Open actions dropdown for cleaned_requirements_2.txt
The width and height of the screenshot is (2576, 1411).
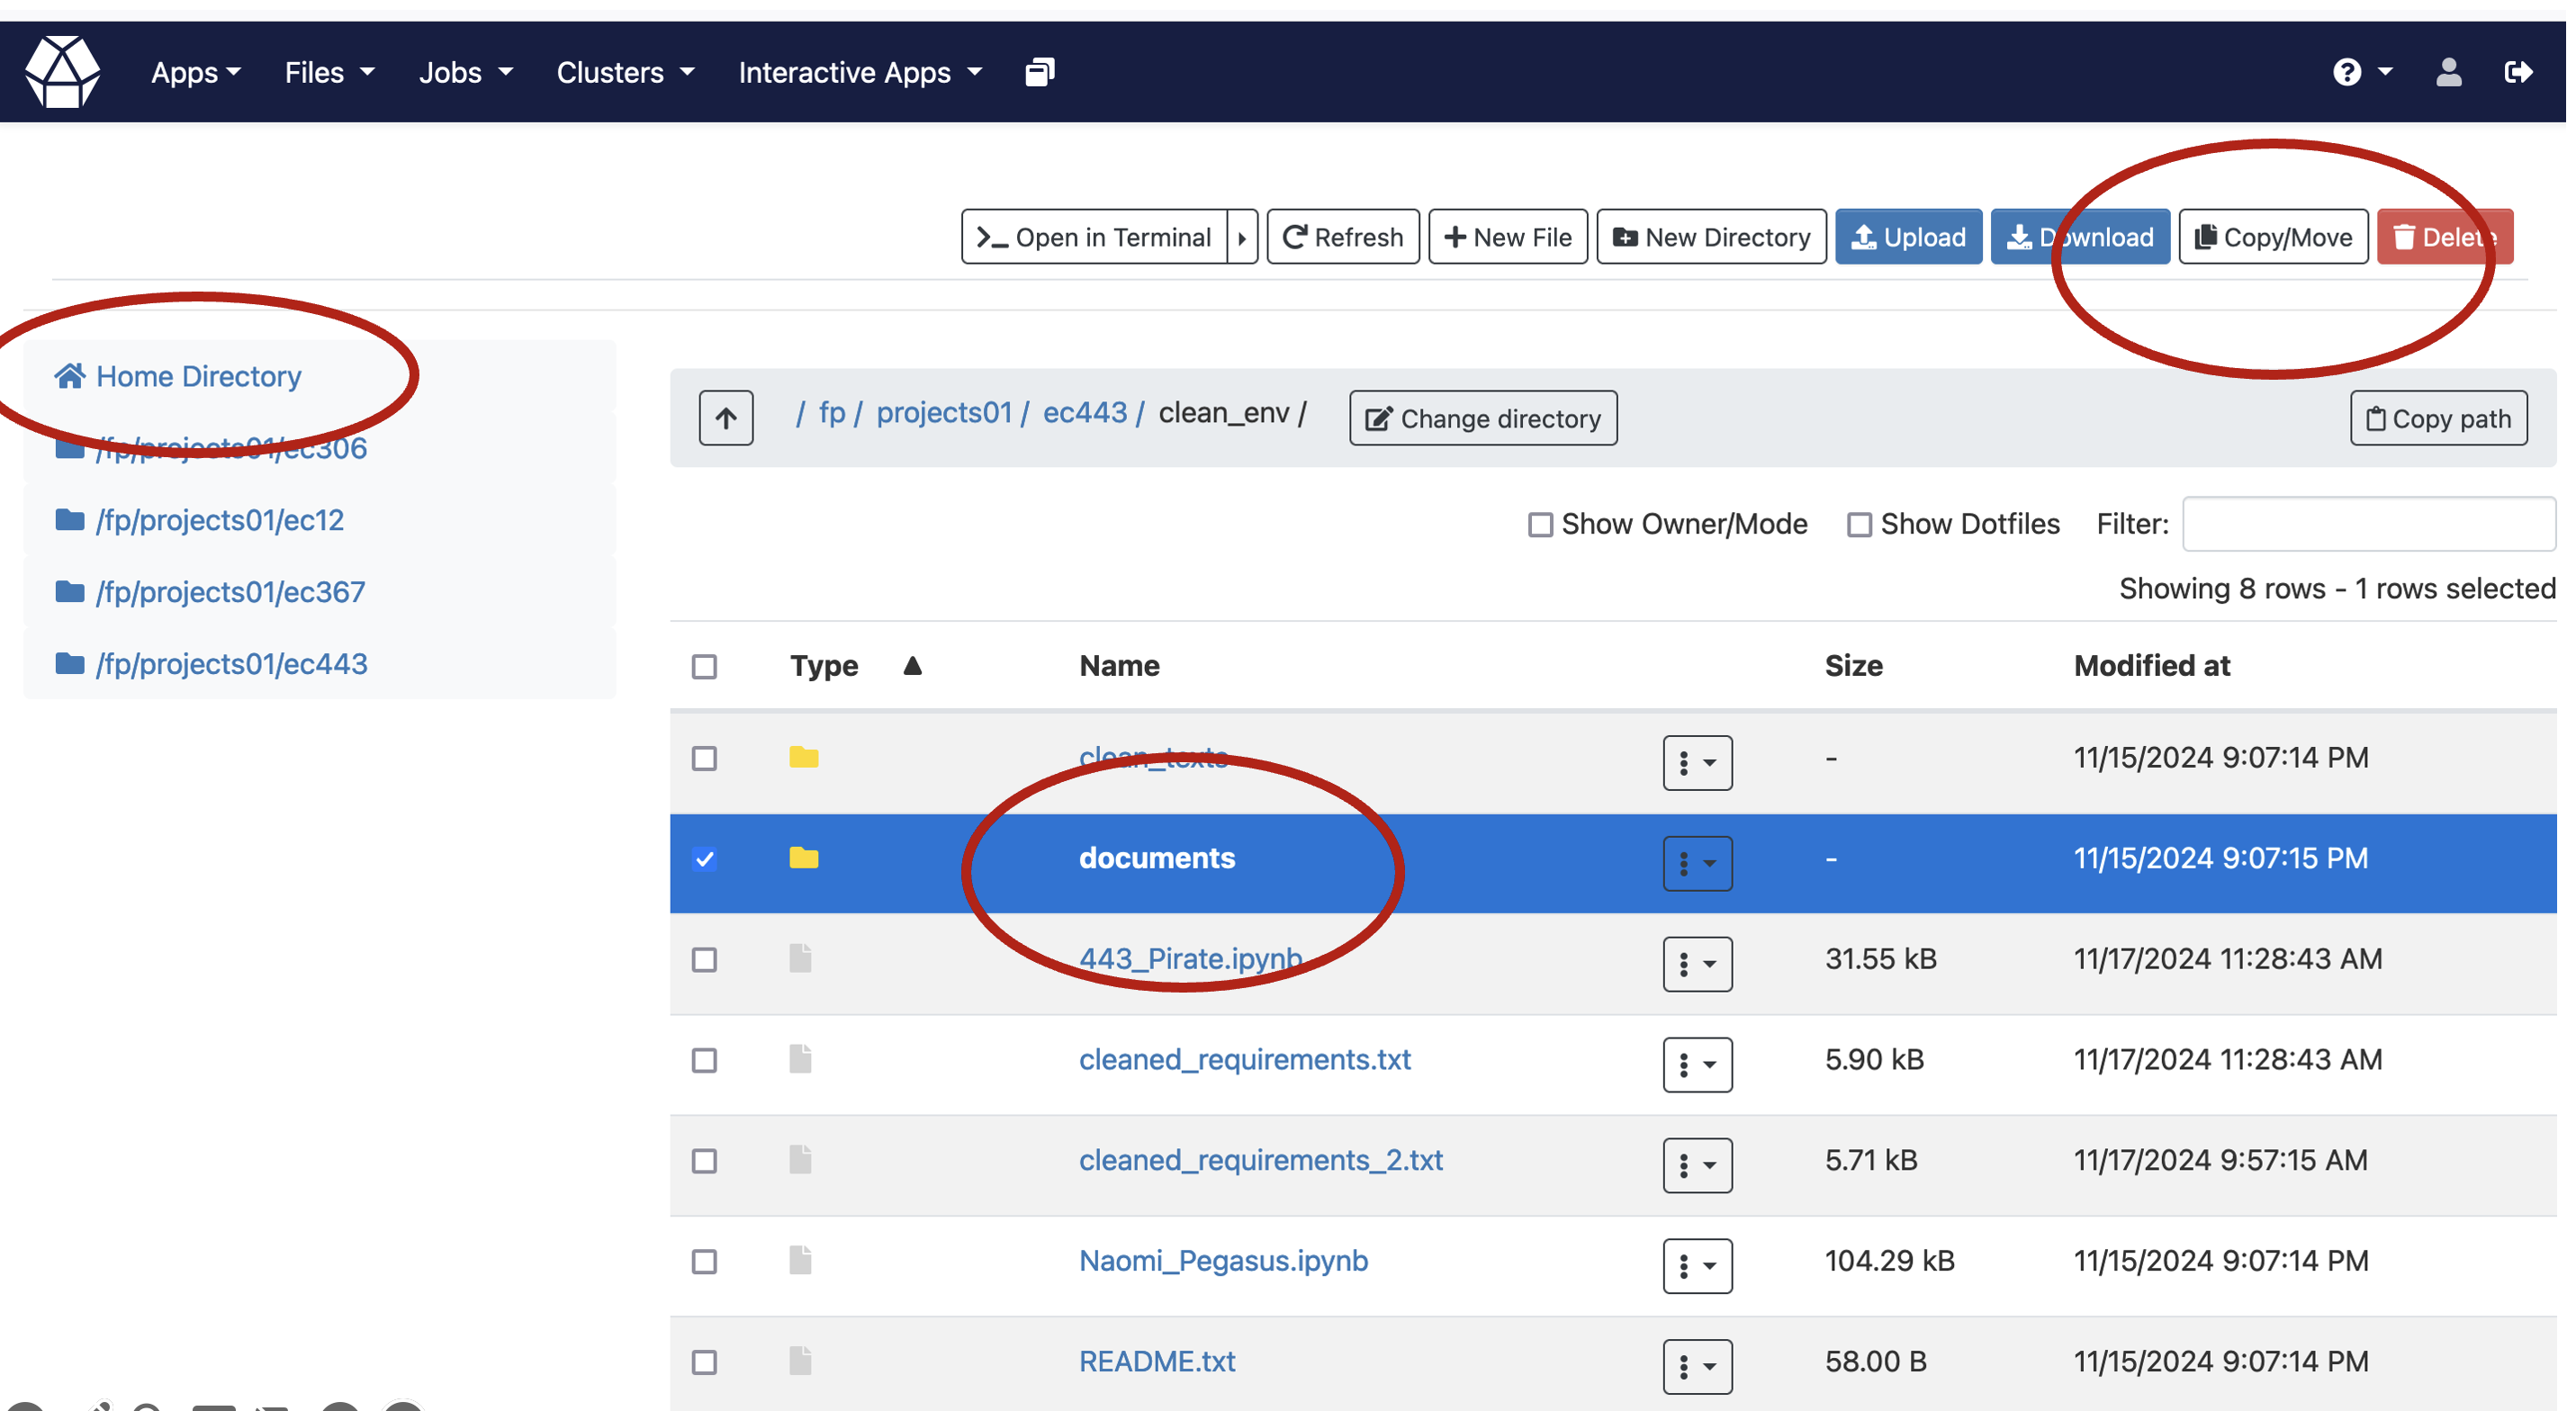1697,1165
